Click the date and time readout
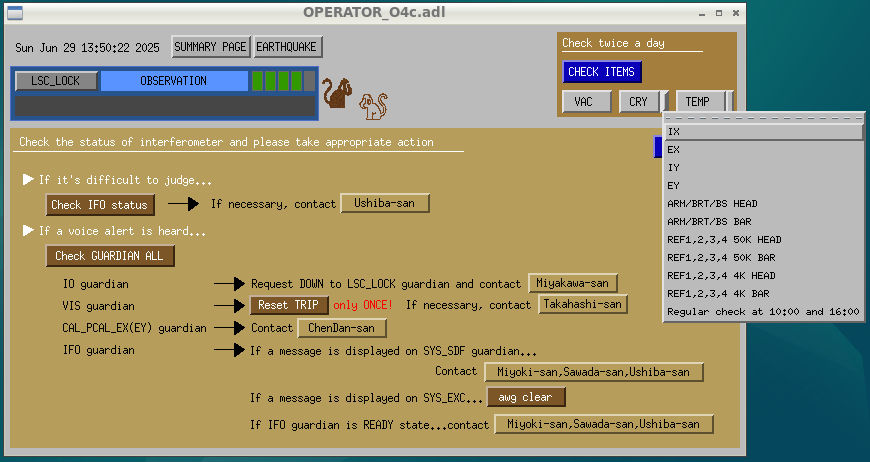Viewport: 870px width, 462px height. (88, 48)
